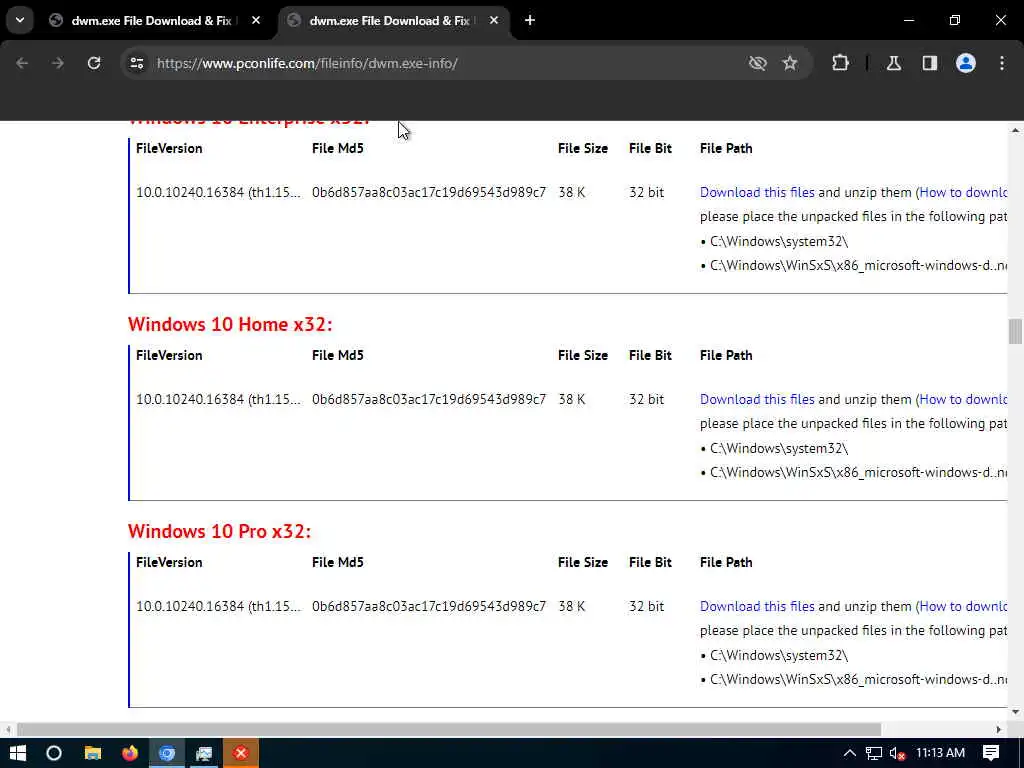Select the MD5 hash in Enterprise x32 row
This screenshot has height=768, width=1024.
[x=428, y=193]
